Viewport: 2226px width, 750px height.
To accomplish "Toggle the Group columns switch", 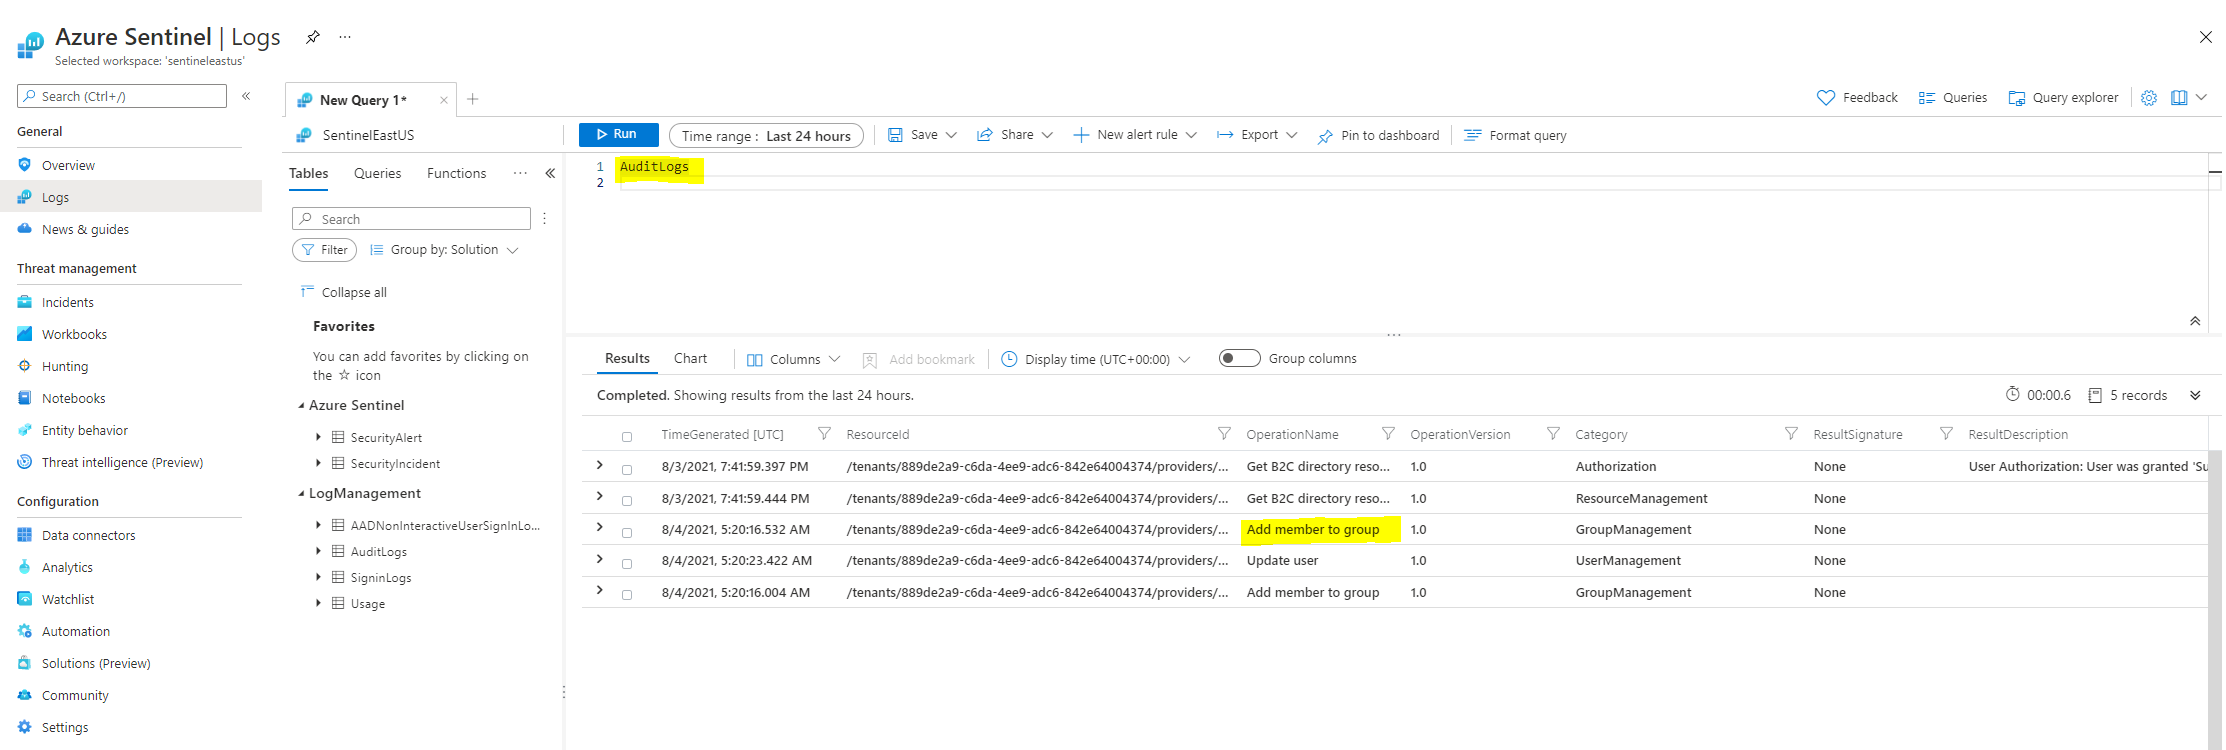I will [x=1240, y=358].
